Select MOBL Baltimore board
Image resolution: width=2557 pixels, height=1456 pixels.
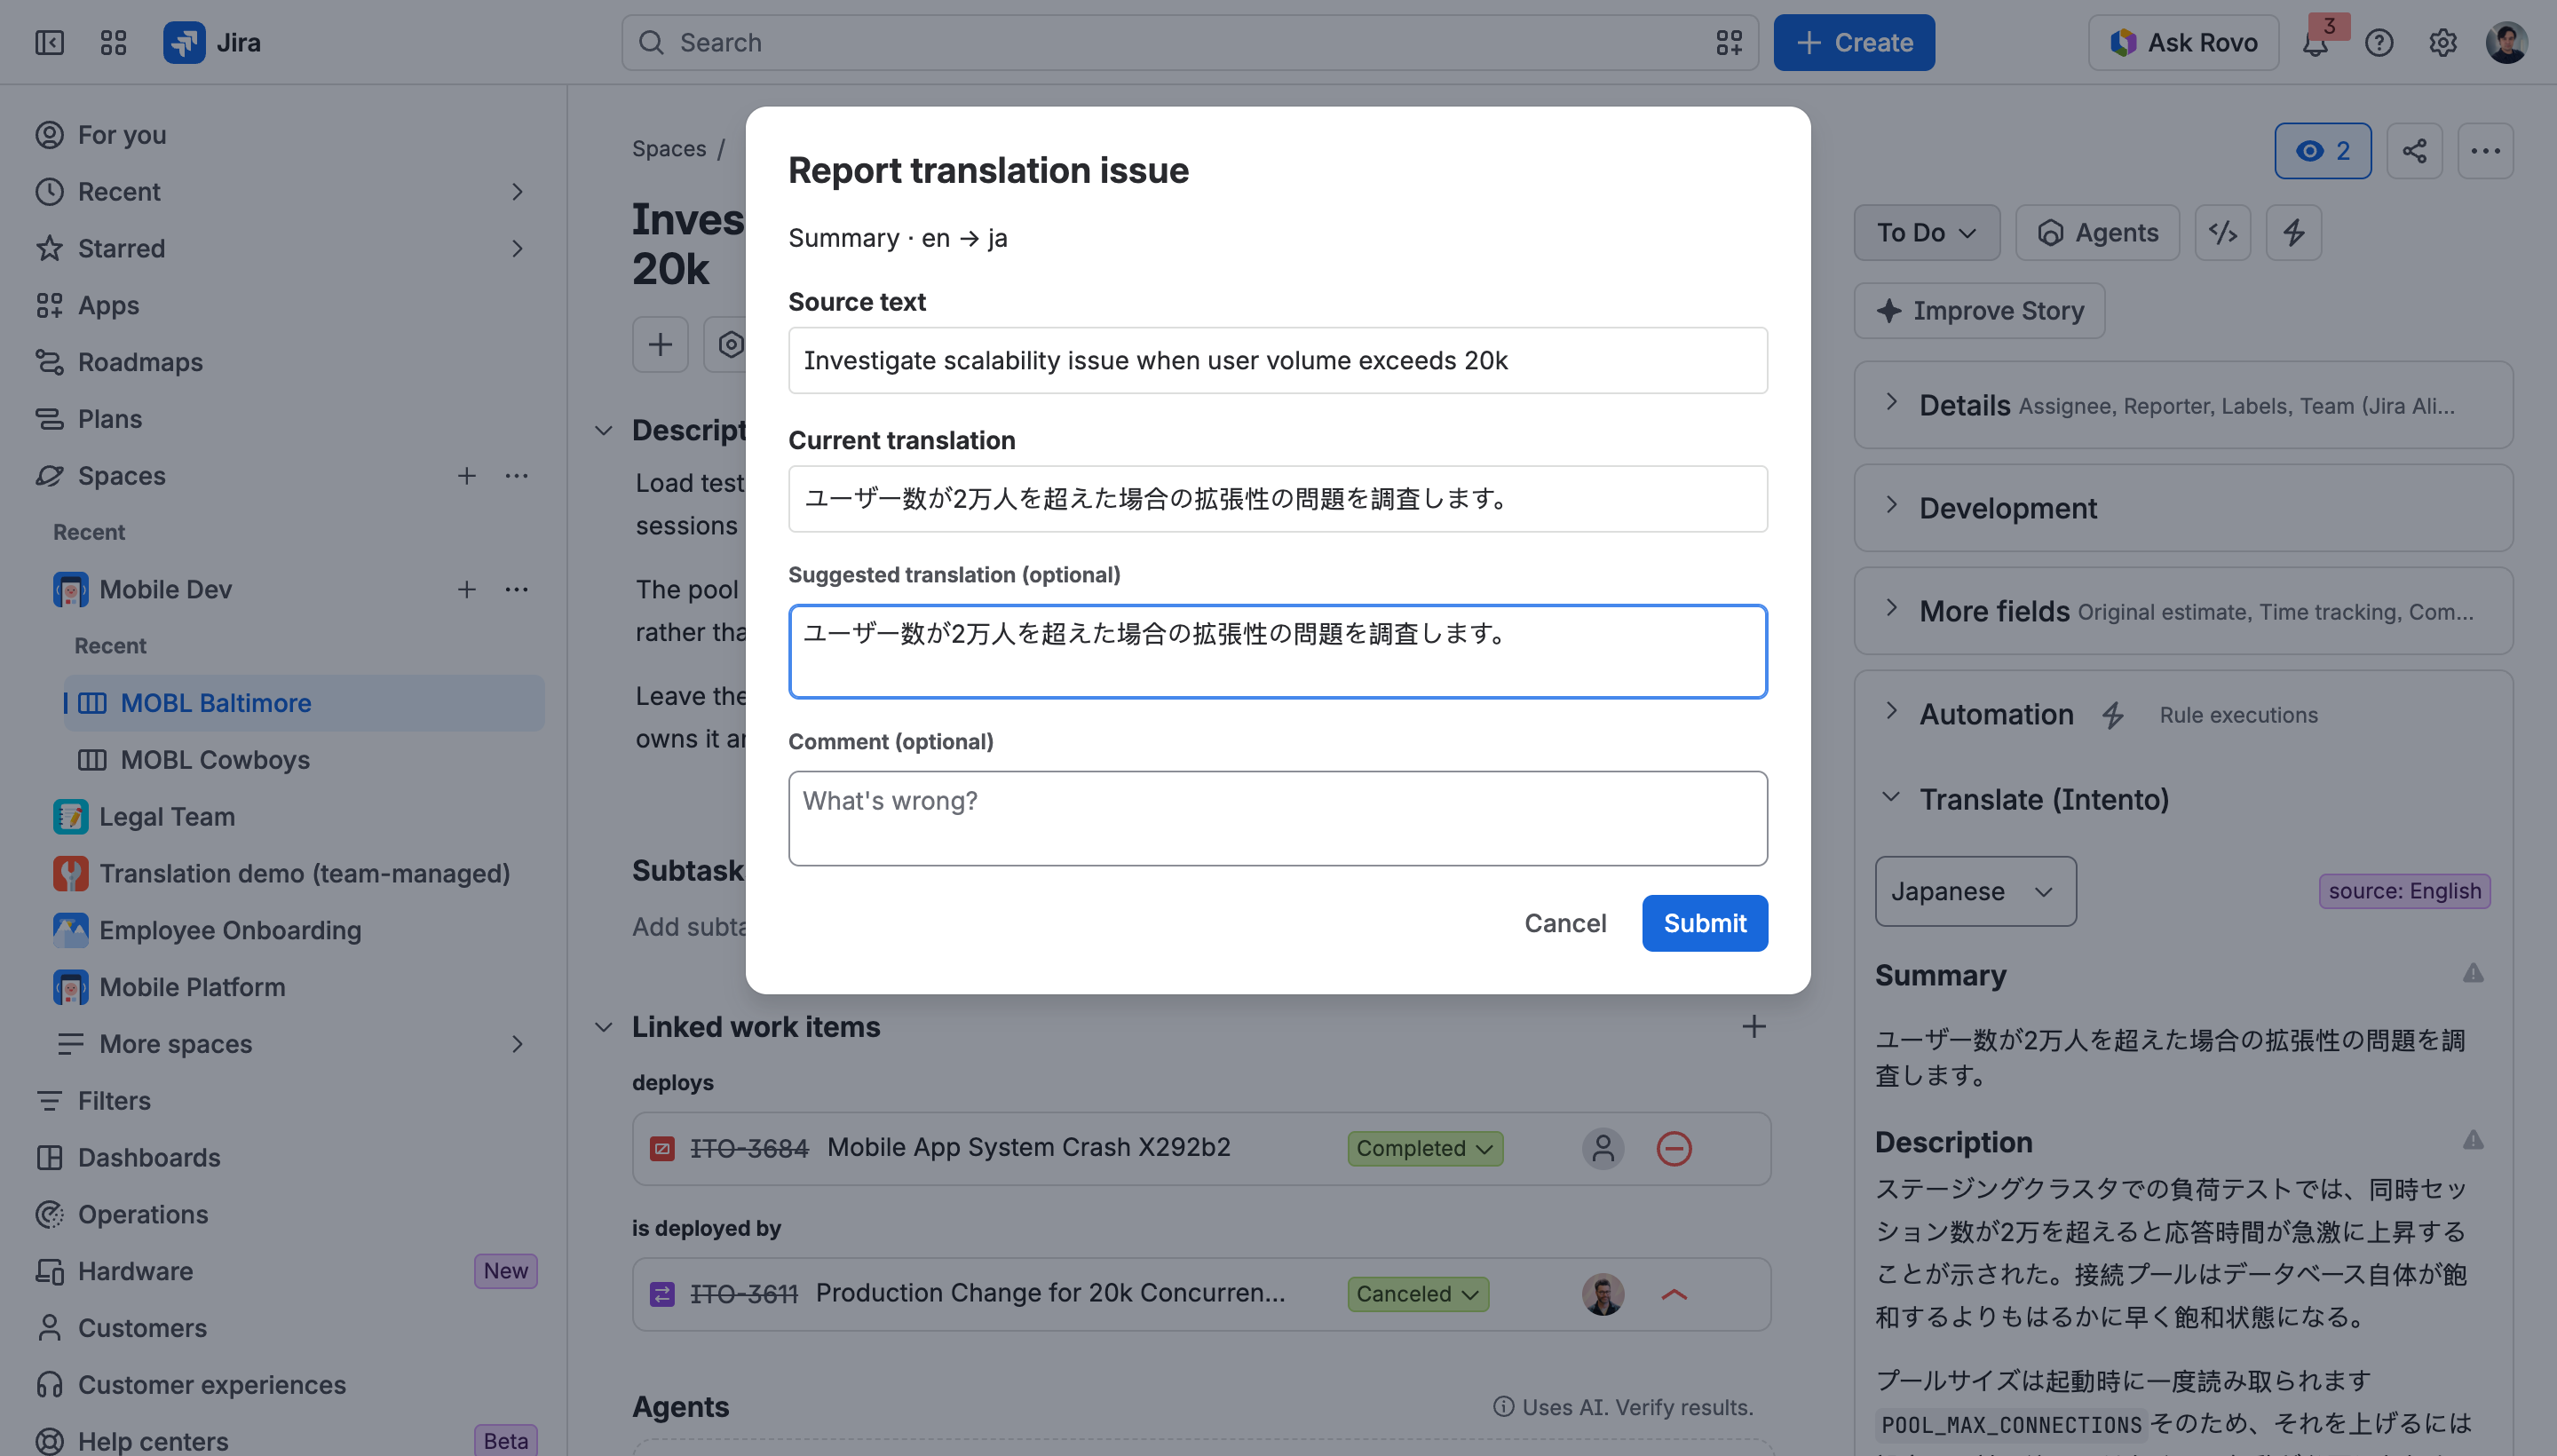click(304, 703)
